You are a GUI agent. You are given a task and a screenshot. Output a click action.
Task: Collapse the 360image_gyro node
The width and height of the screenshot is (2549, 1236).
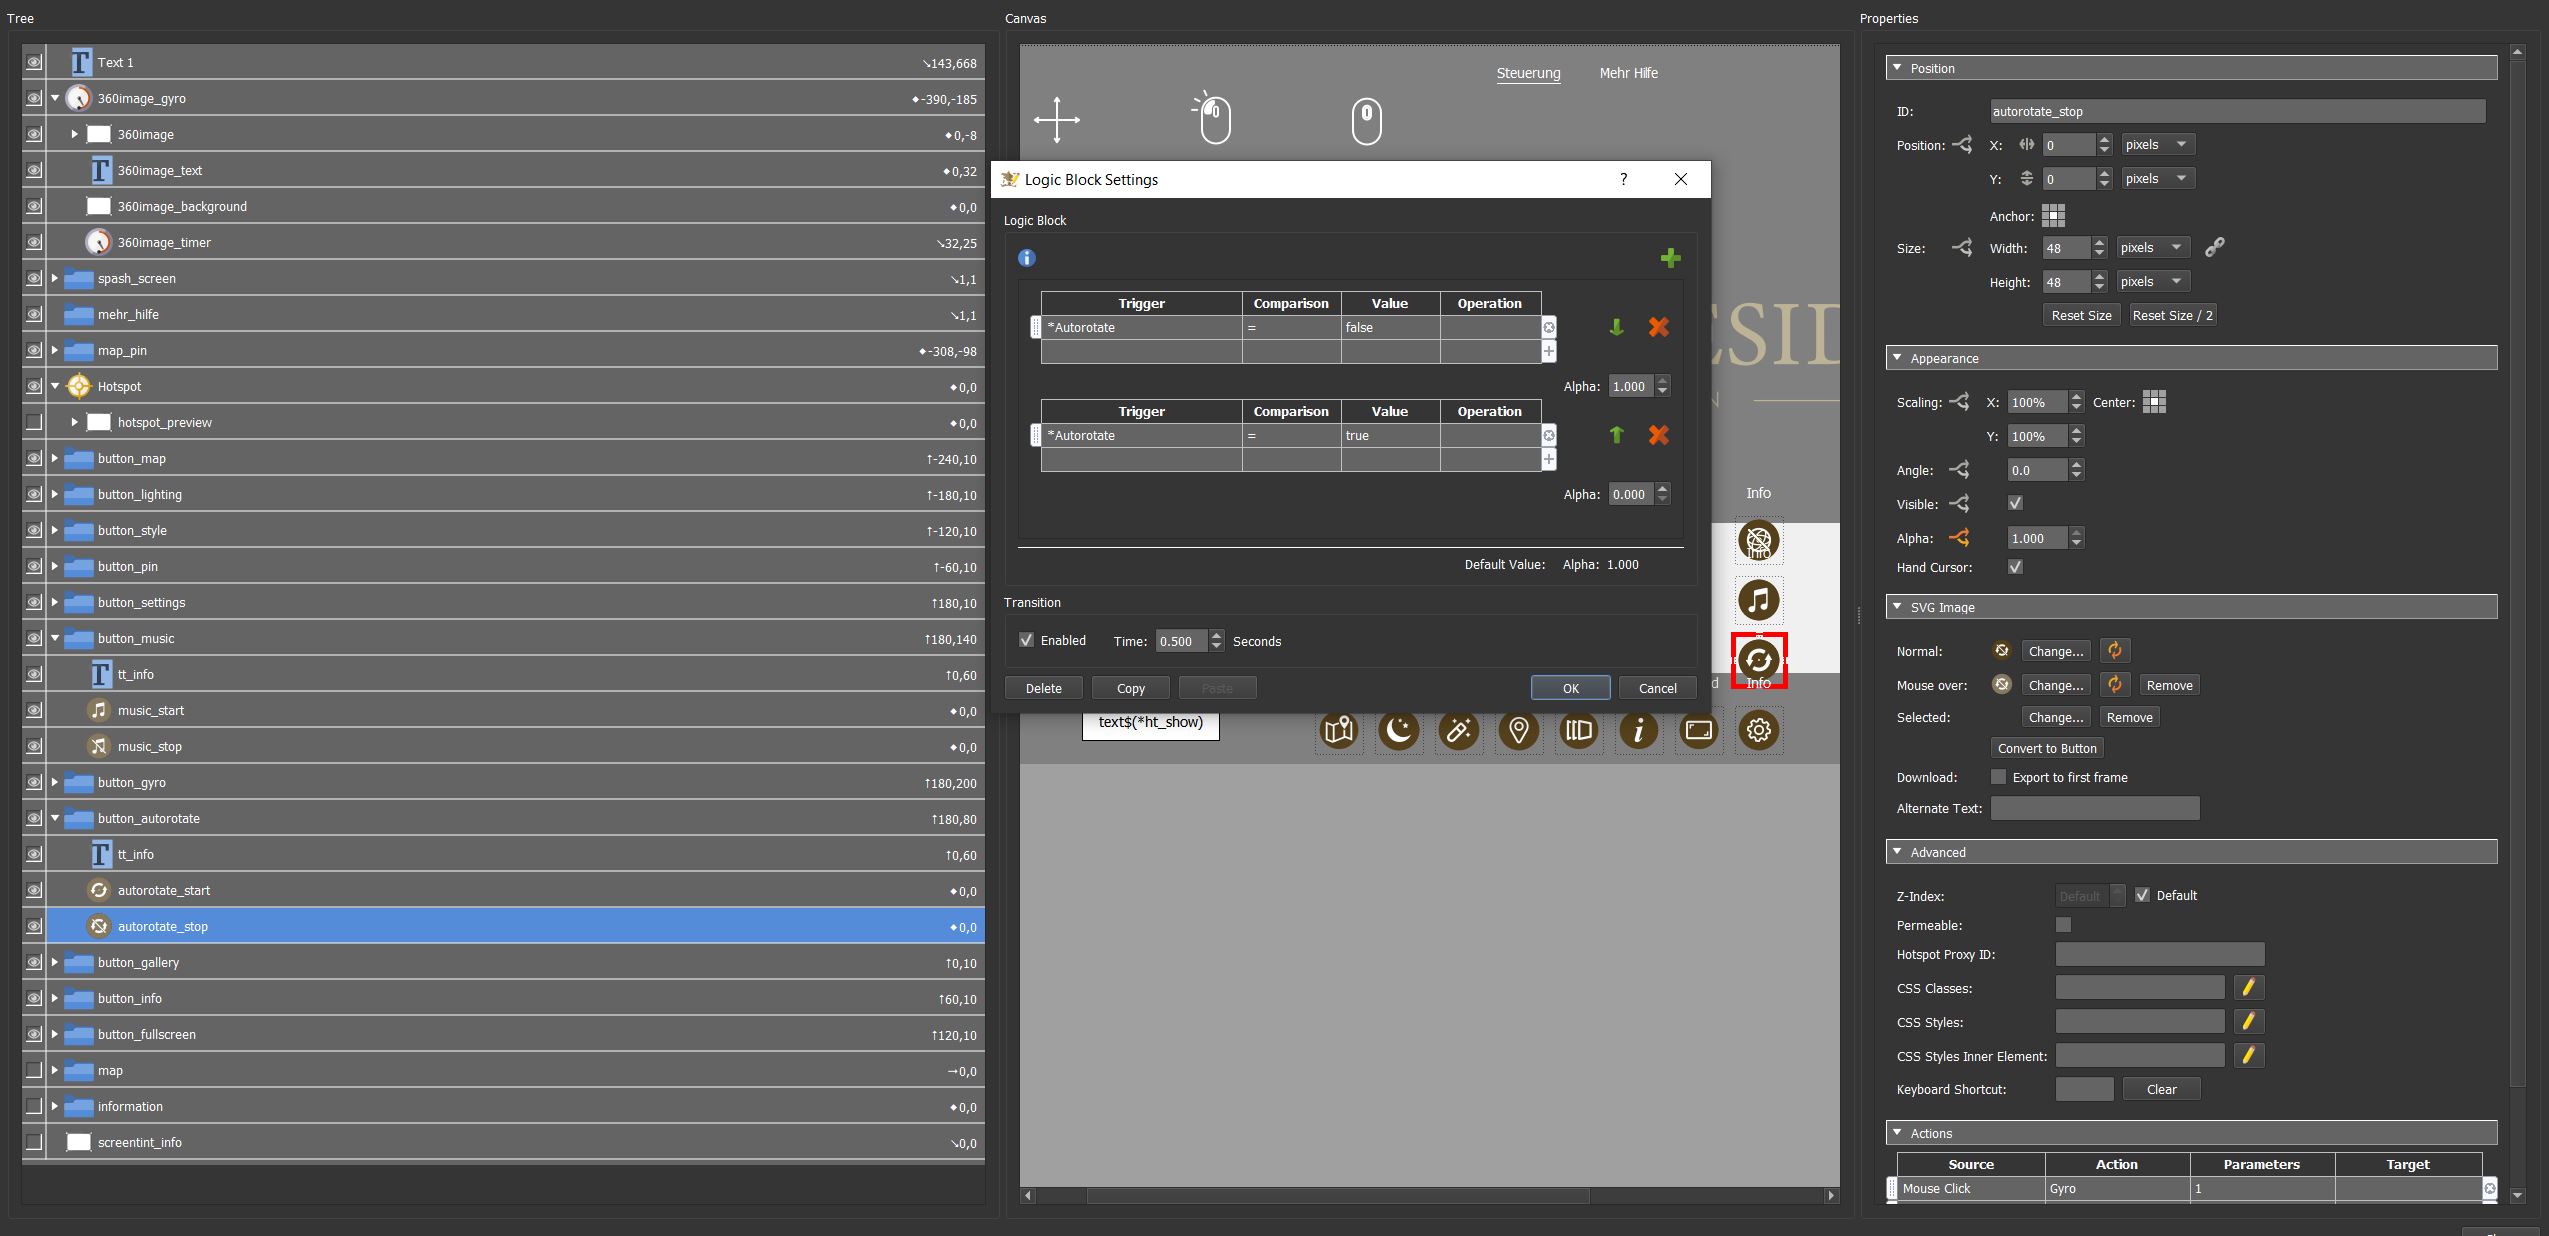55,98
